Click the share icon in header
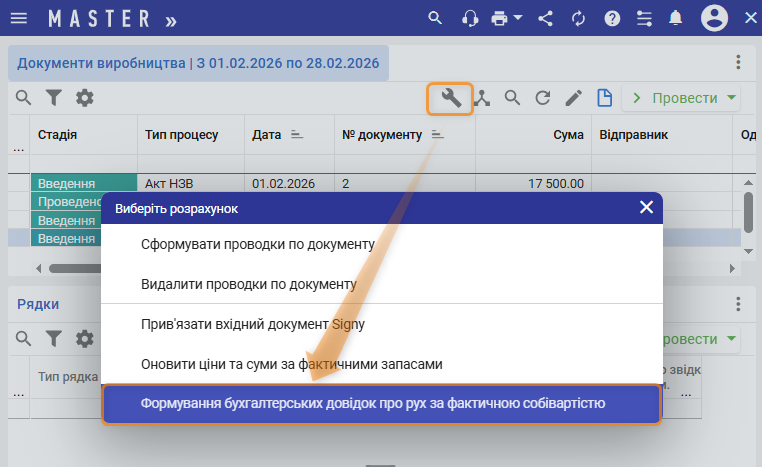 tap(545, 18)
